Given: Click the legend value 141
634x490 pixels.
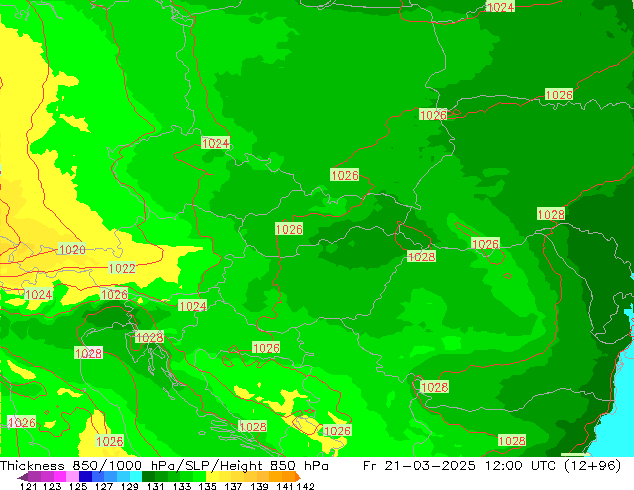Looking at the screenshot, I should tap(285, 486).
